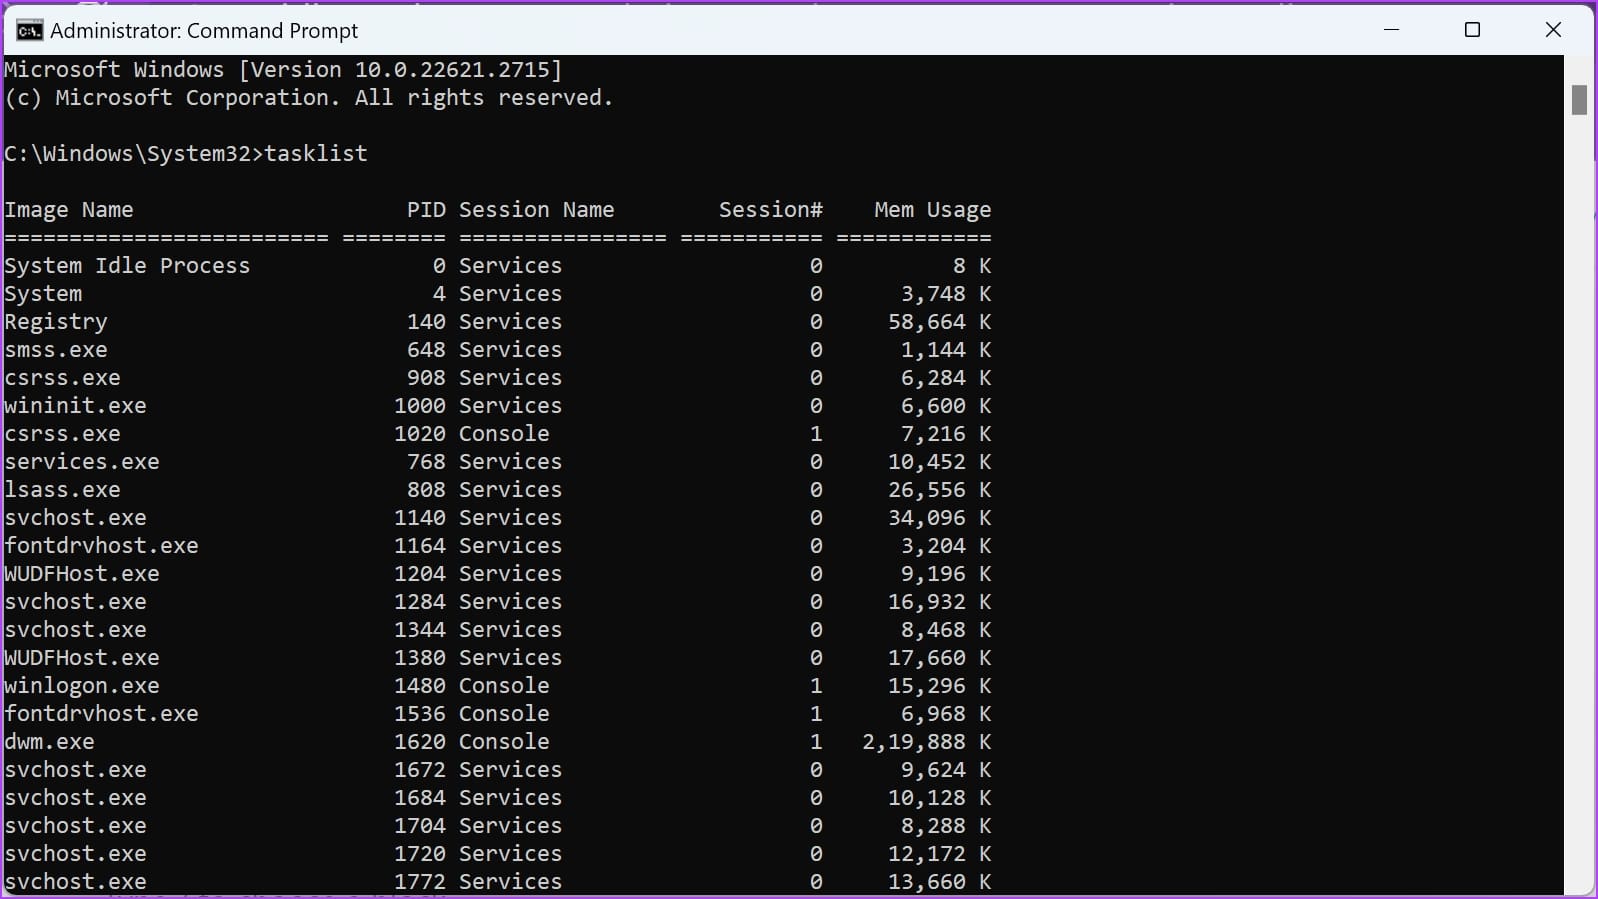Screen dimensions: 1598x899
Task: Click the 'services.exe' process name
Action: (x=82, y=462)
